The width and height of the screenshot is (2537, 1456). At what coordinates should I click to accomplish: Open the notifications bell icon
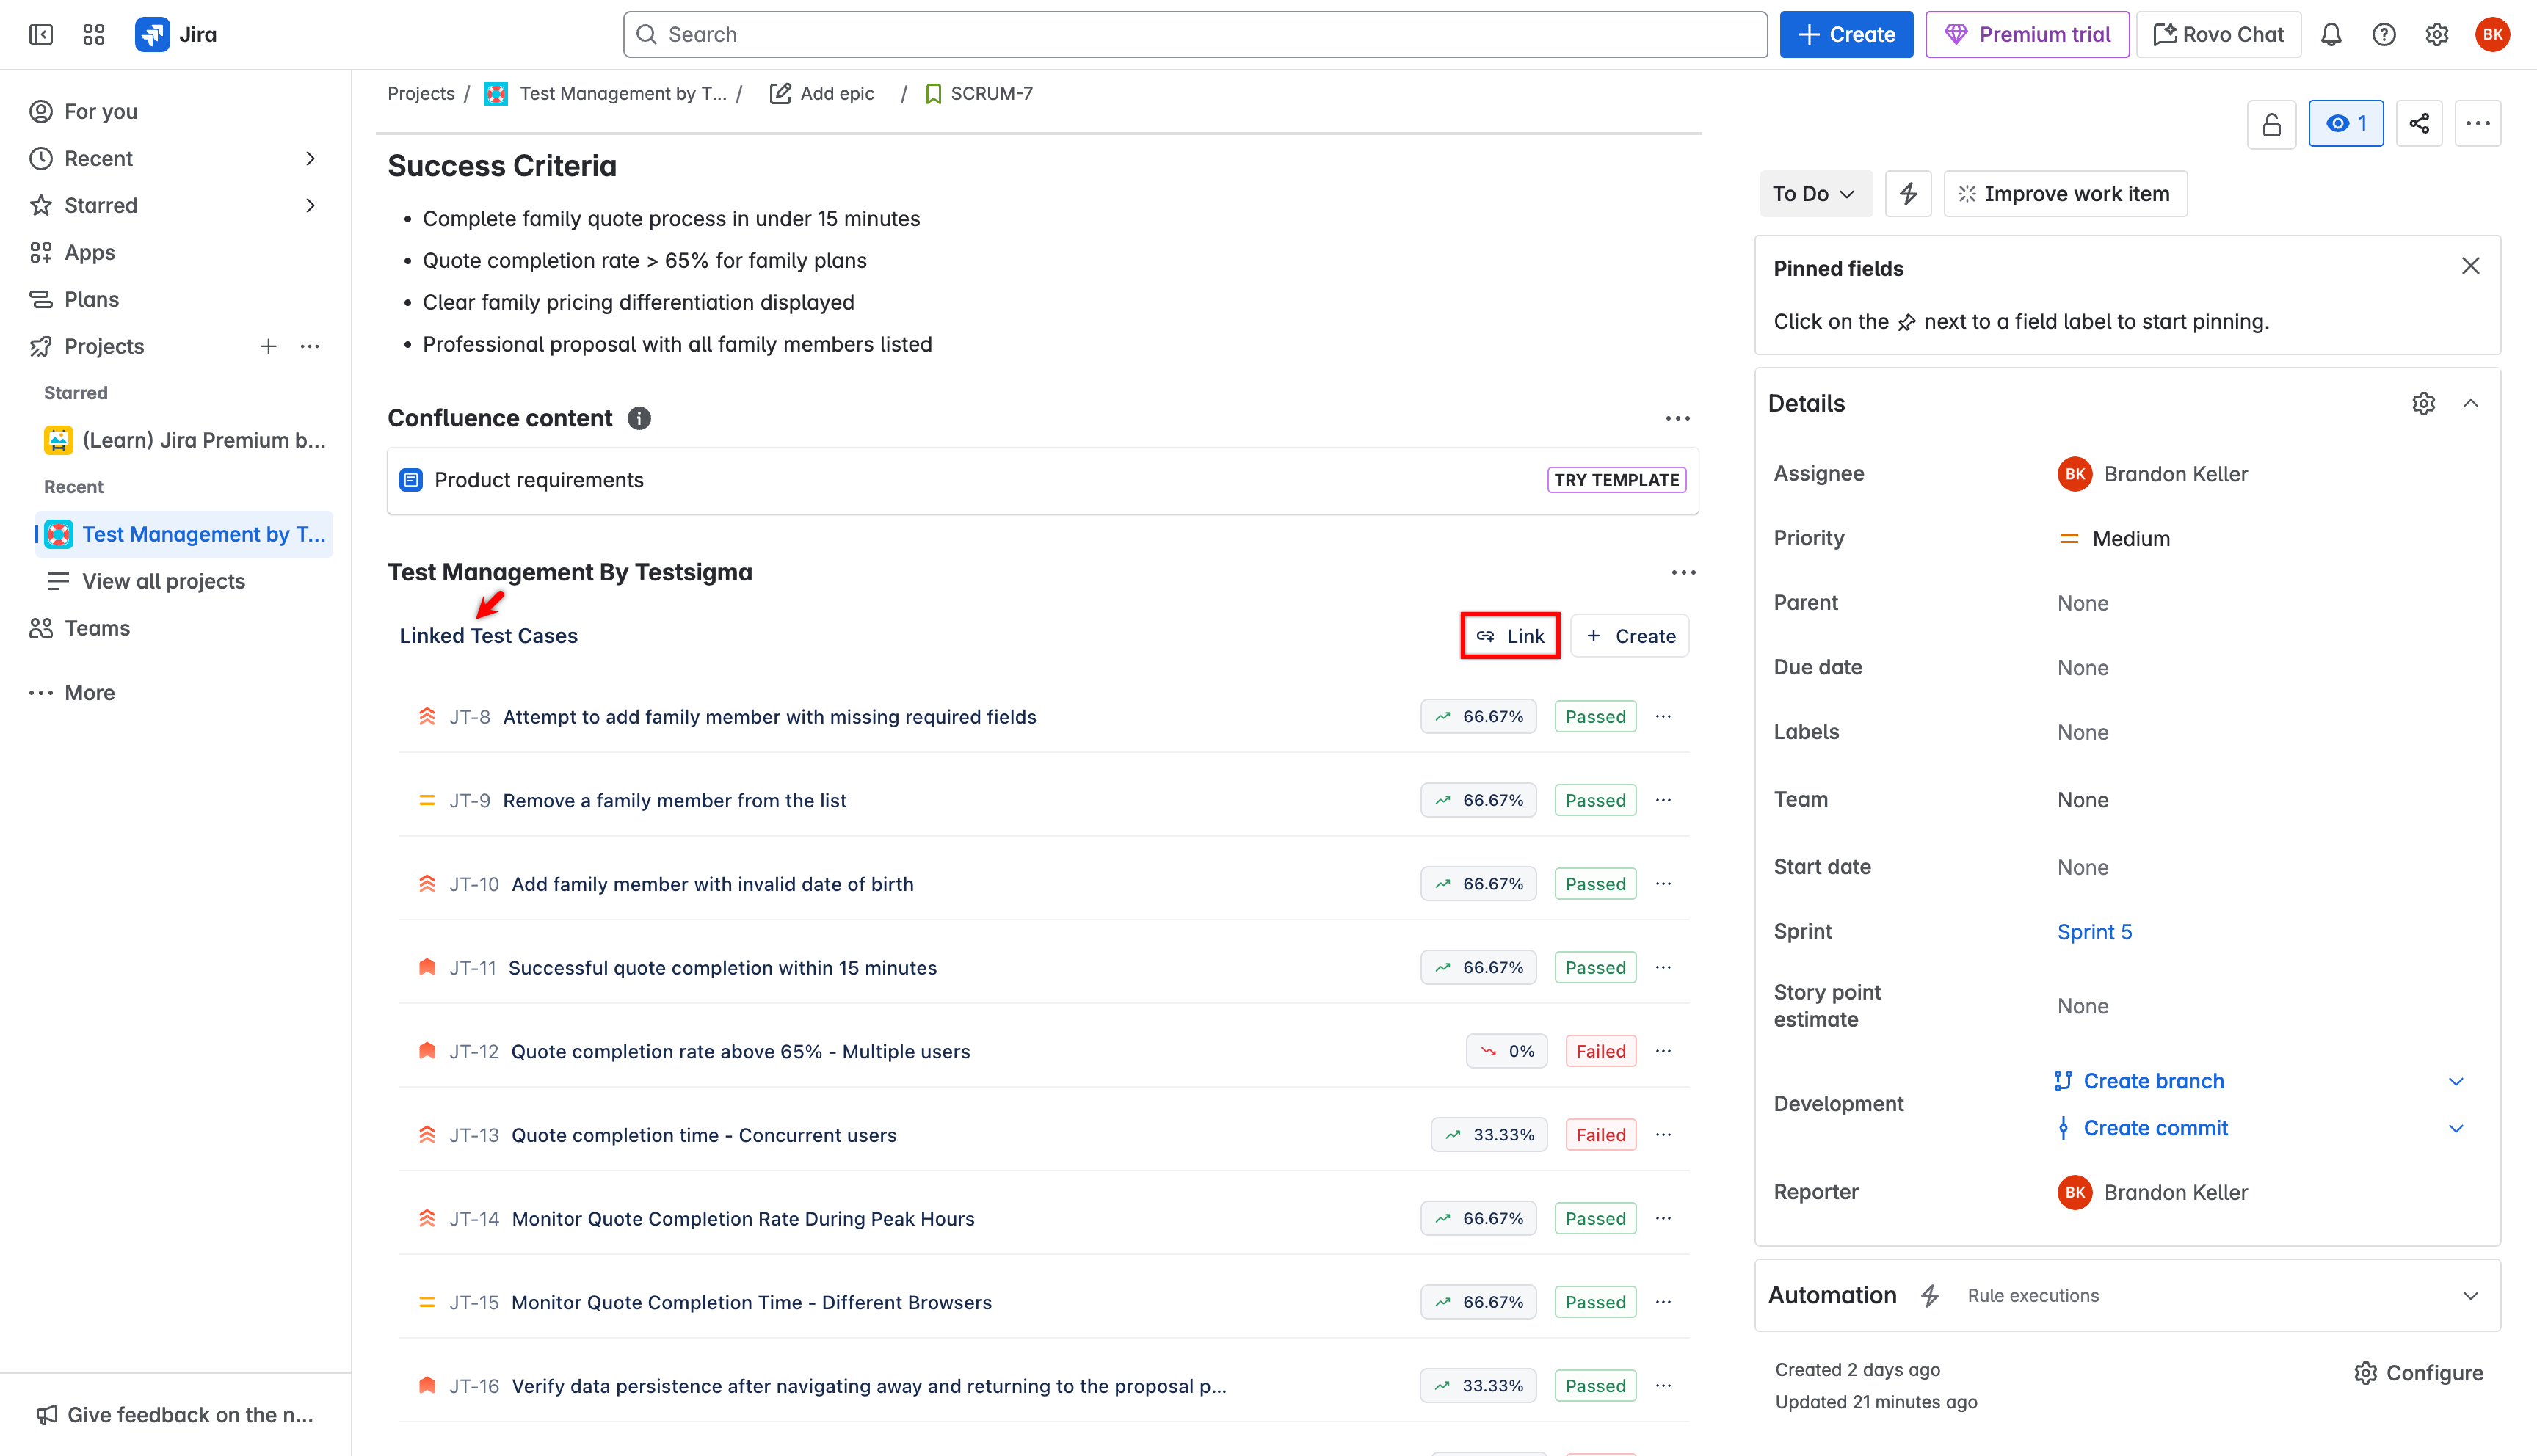pos(2331,34)
